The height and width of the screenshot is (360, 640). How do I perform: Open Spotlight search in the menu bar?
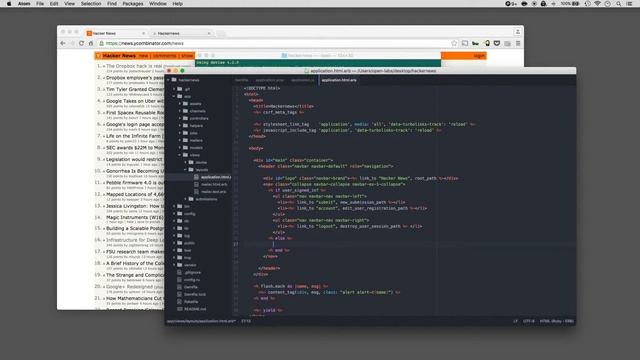[619, 4]
